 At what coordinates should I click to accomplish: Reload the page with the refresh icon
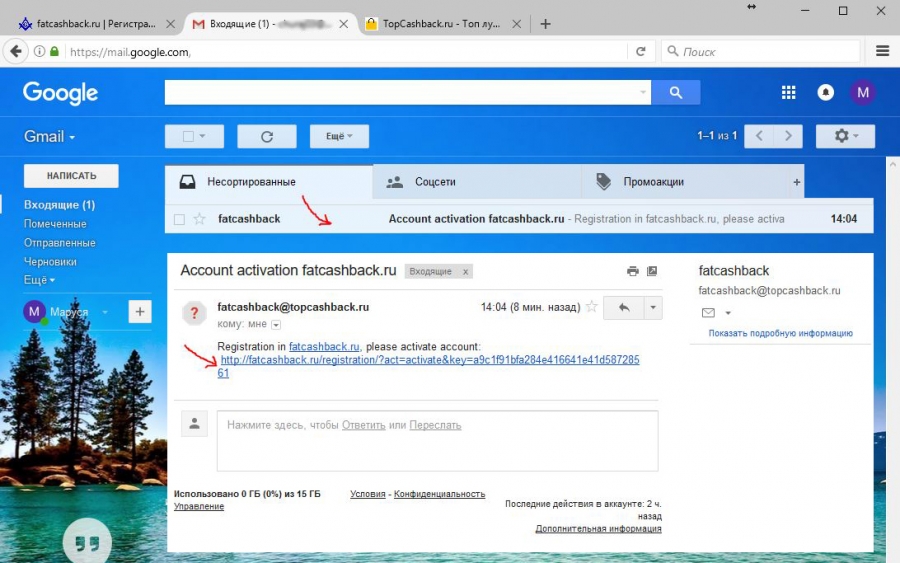pyautogui.click(x=641, y=52)
